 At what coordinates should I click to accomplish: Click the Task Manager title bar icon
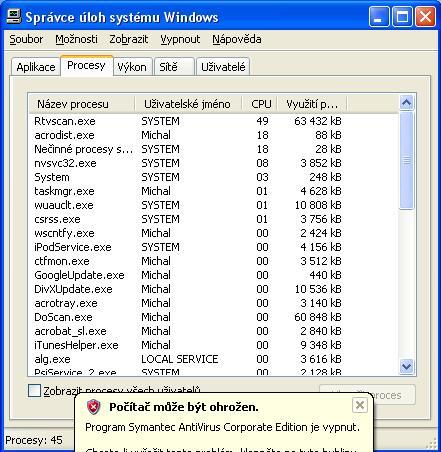[14, 16]
